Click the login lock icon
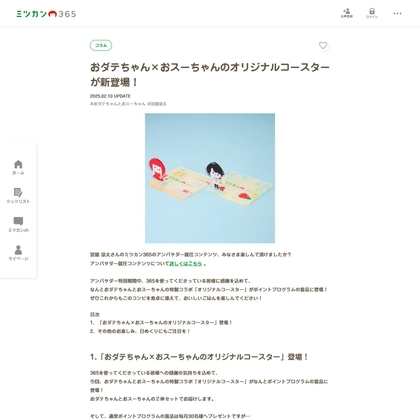 pyautogui.click(x=372, y=13)
